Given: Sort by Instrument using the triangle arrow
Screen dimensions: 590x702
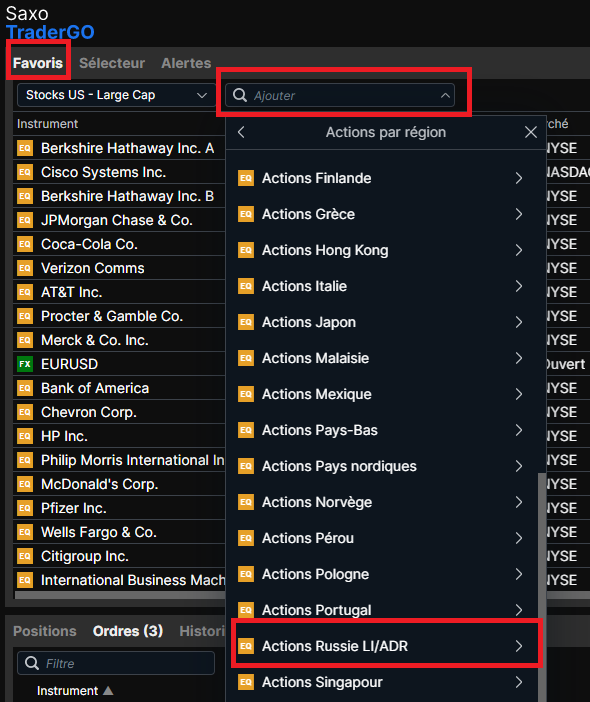Looking at the screenshot, I should [108, 691].
